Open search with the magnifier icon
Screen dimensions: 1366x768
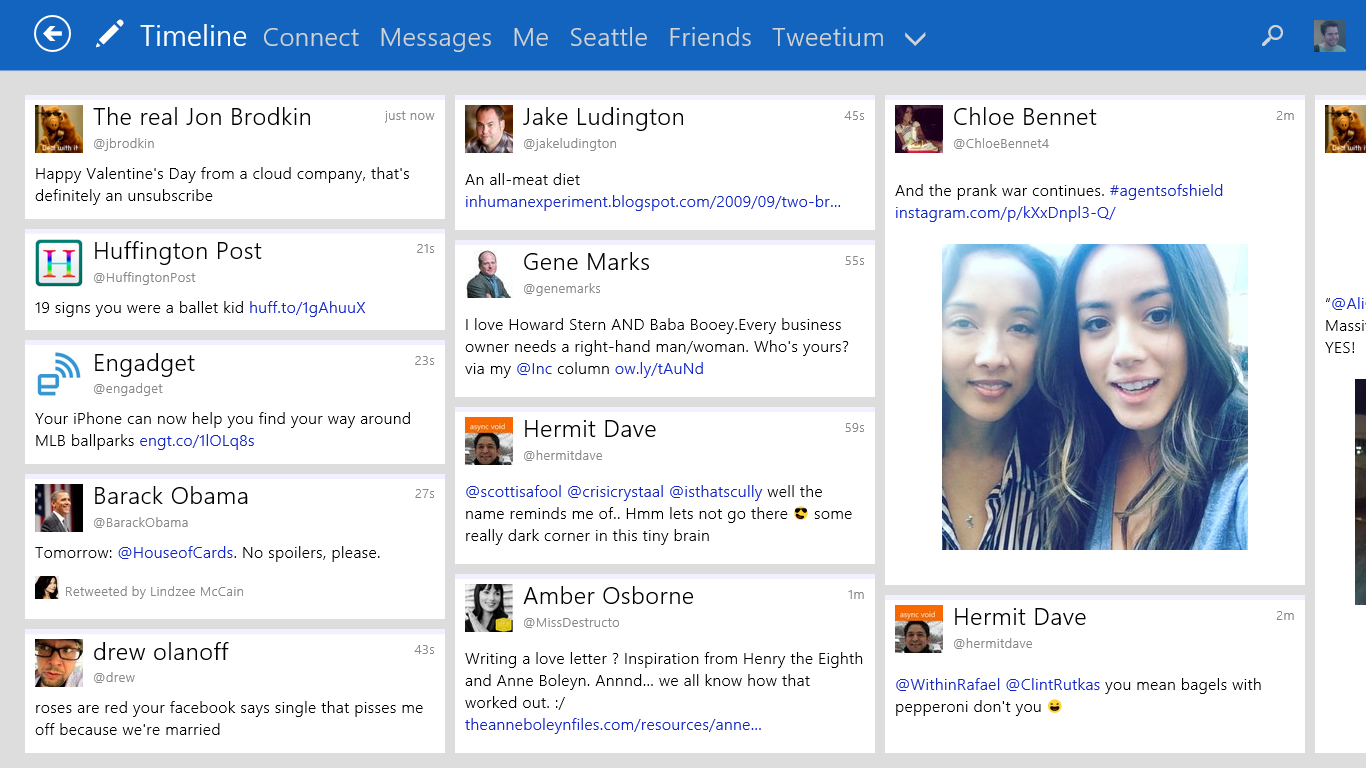1272,36
